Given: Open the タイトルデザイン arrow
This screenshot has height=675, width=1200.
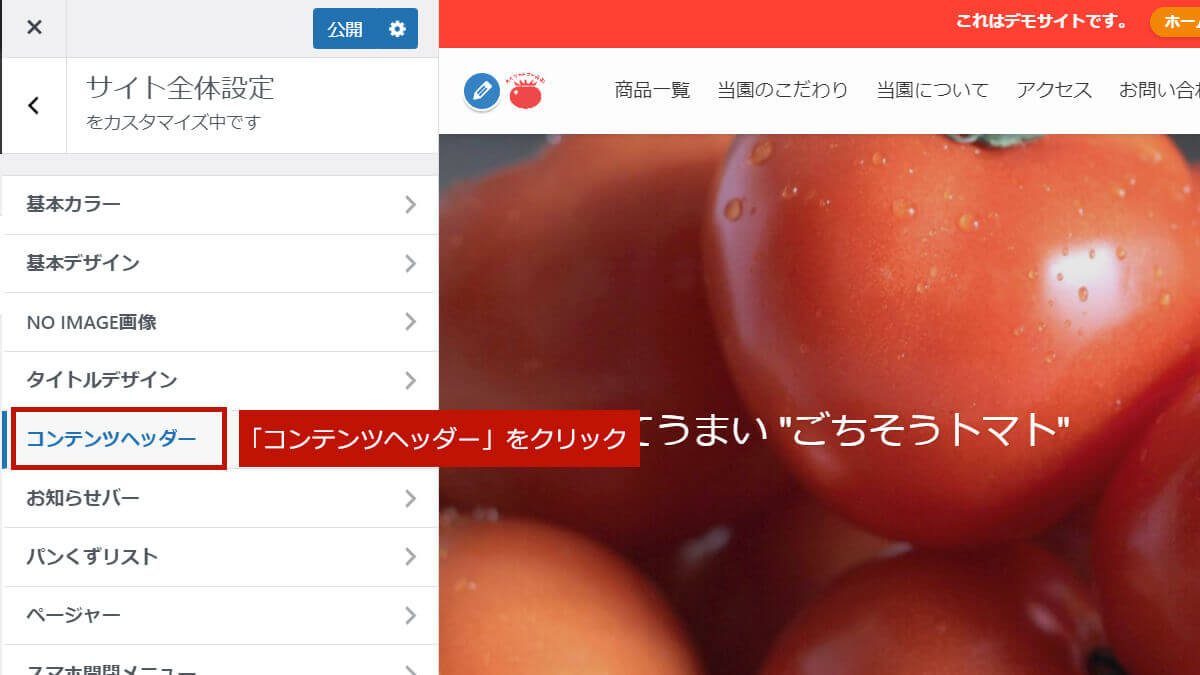Looking at the screenshot, I should pyautogui.click(x=410, y=381).
